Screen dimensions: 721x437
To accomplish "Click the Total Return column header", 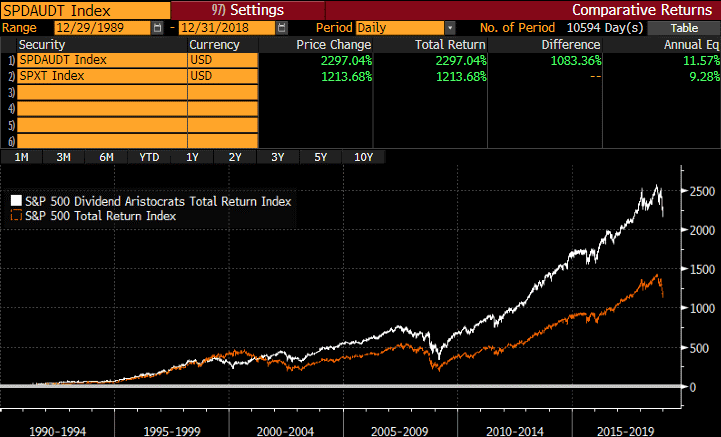I will click(x=450, y=45).
